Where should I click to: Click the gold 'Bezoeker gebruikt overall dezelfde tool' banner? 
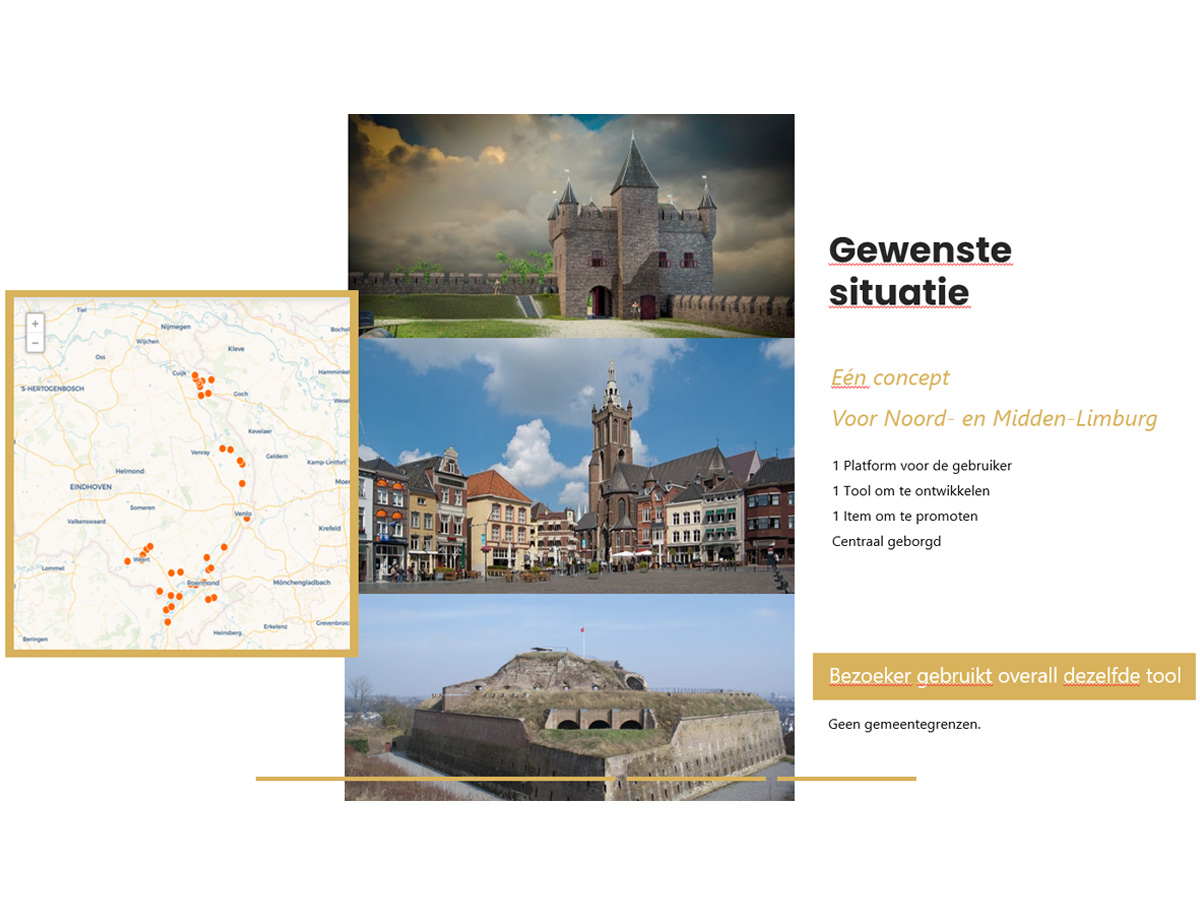tap(1004, 677)
